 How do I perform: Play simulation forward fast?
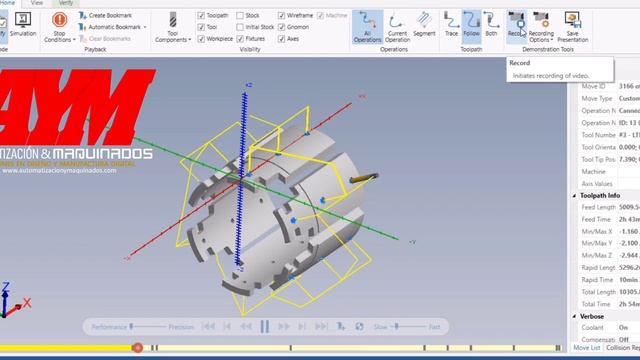pyautogui.click(x=284, y=327)
